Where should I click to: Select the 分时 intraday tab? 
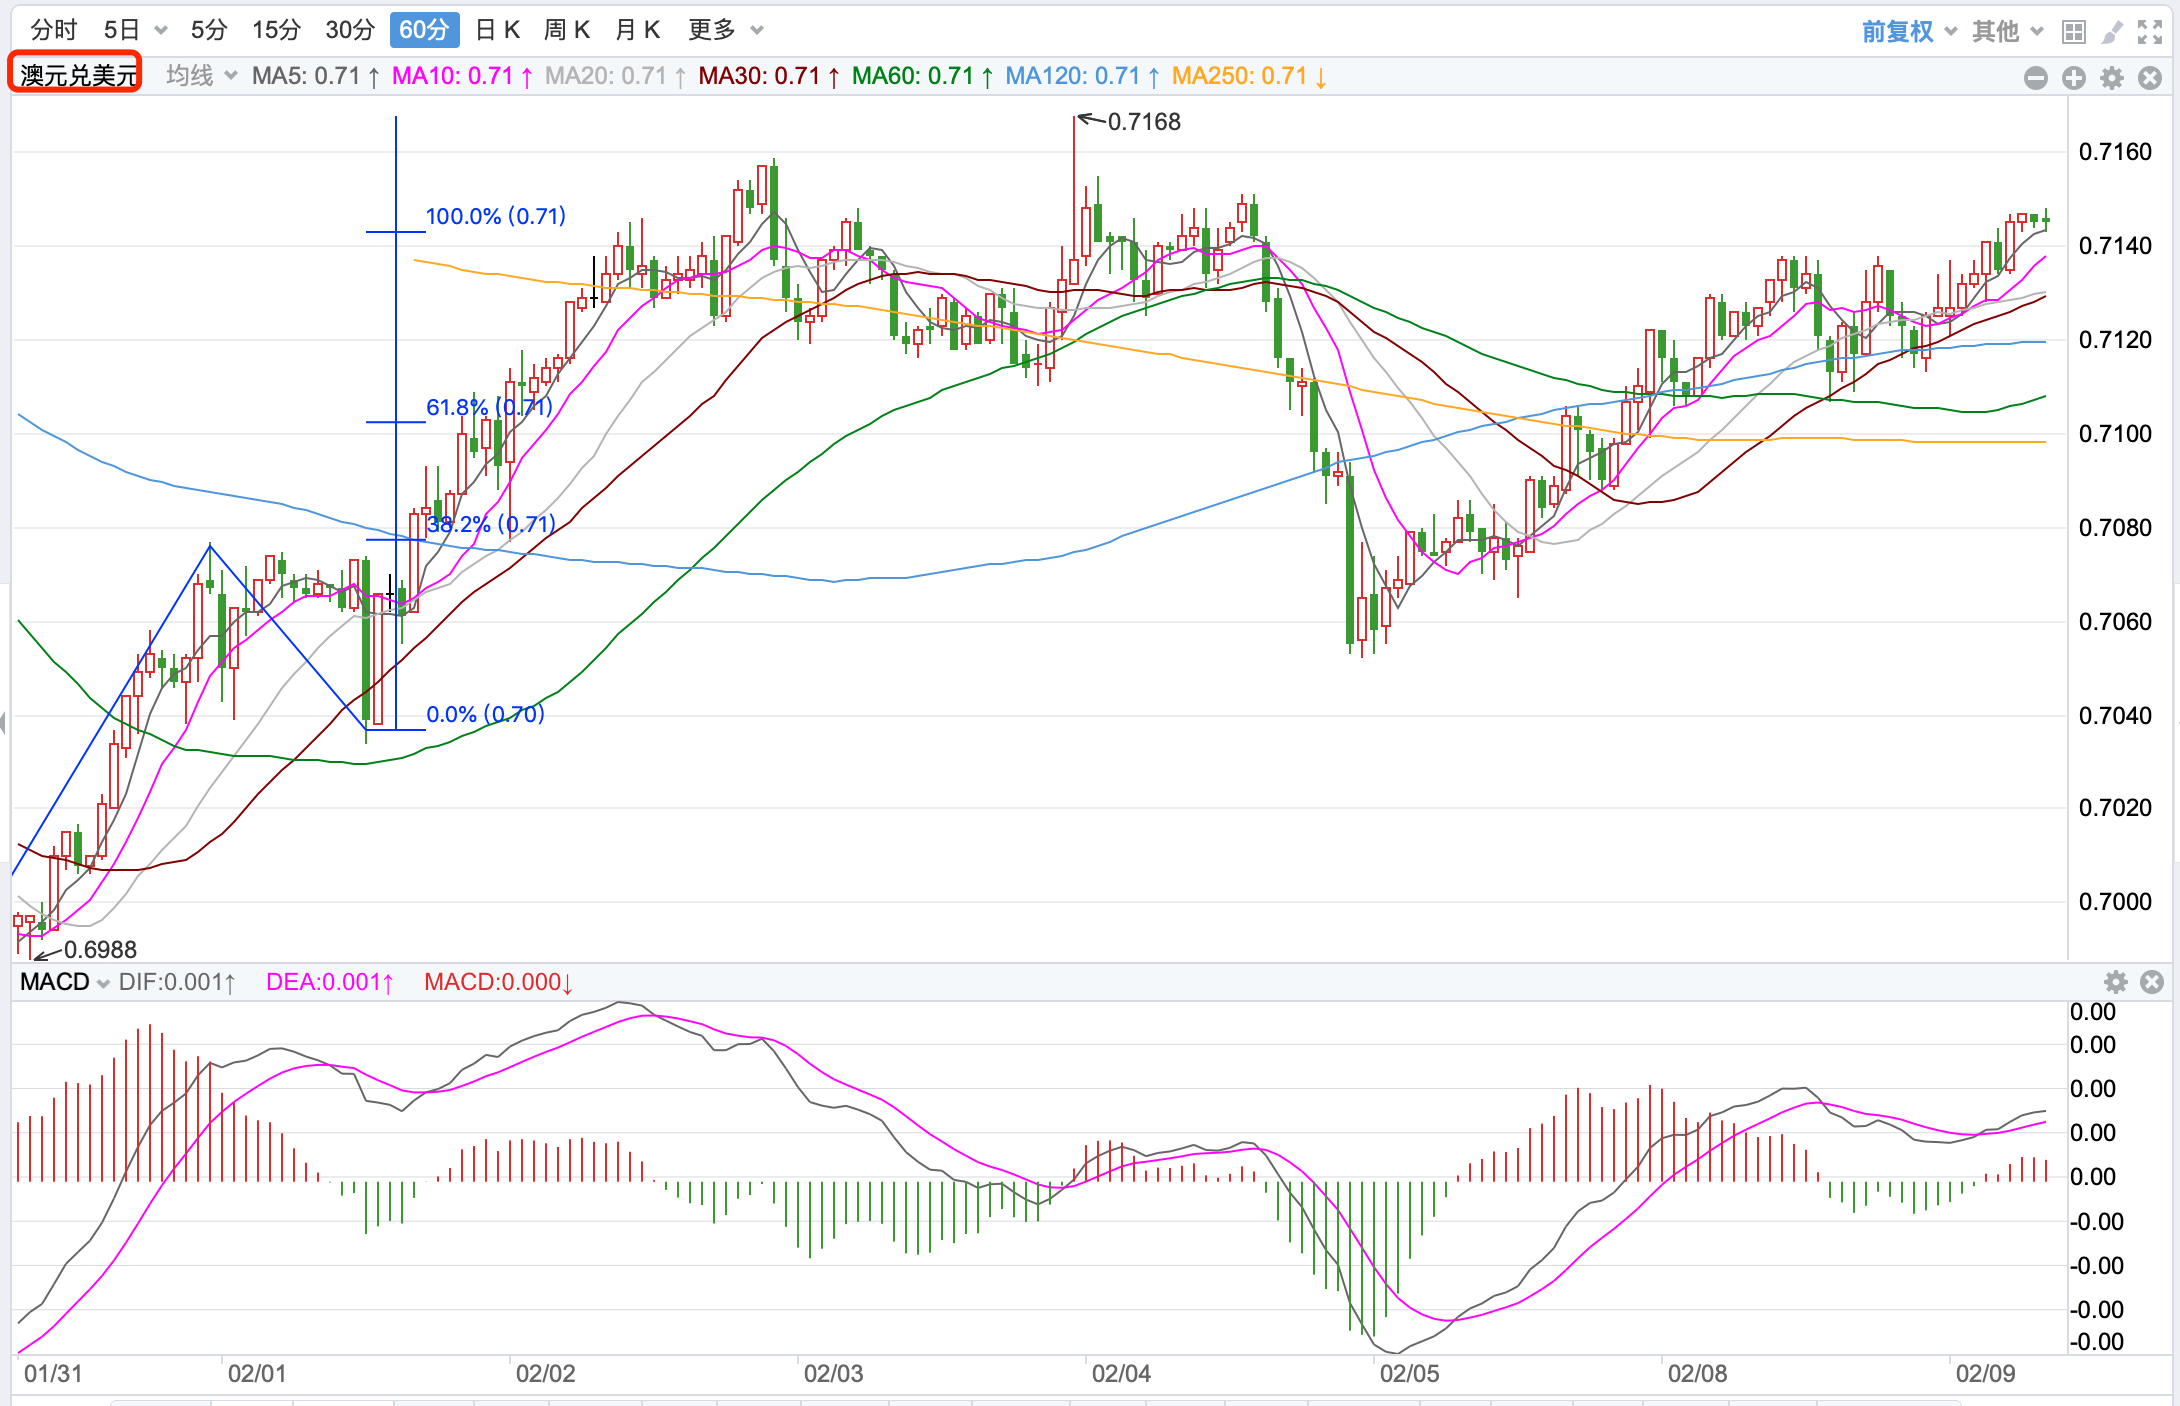(x=53, y=30)
